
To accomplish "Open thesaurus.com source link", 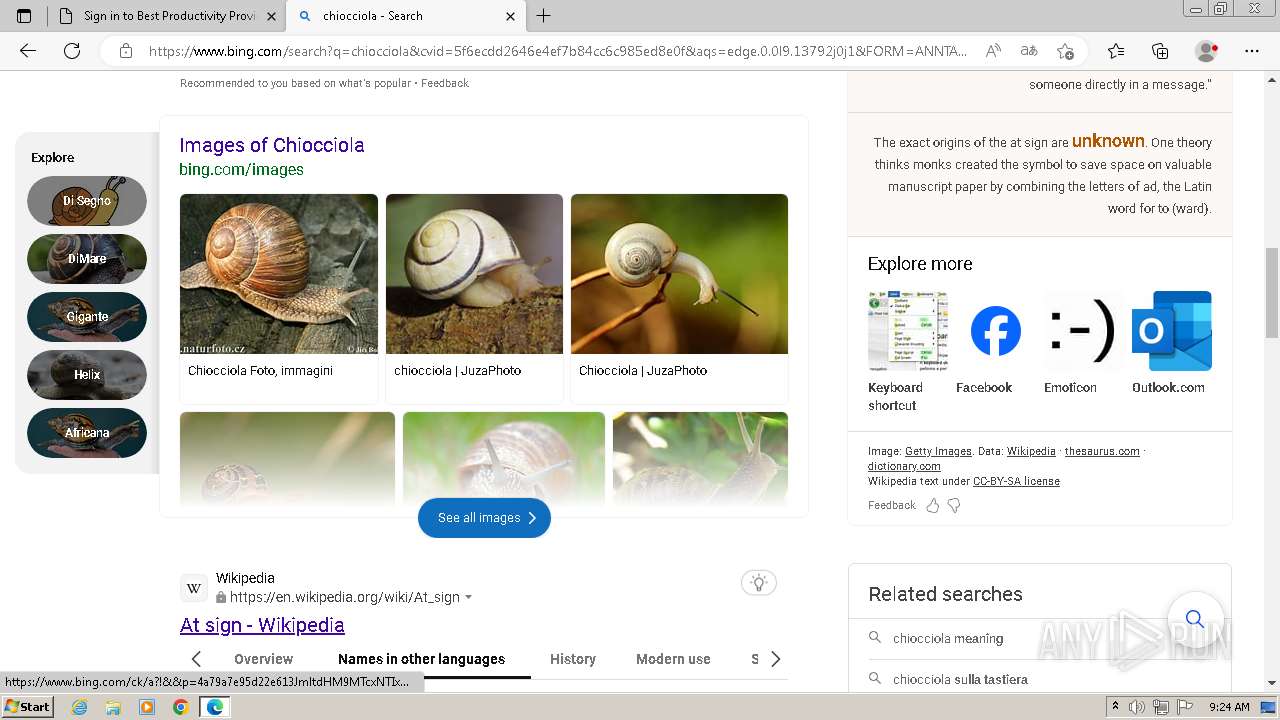I will [x=1102, y=452].
